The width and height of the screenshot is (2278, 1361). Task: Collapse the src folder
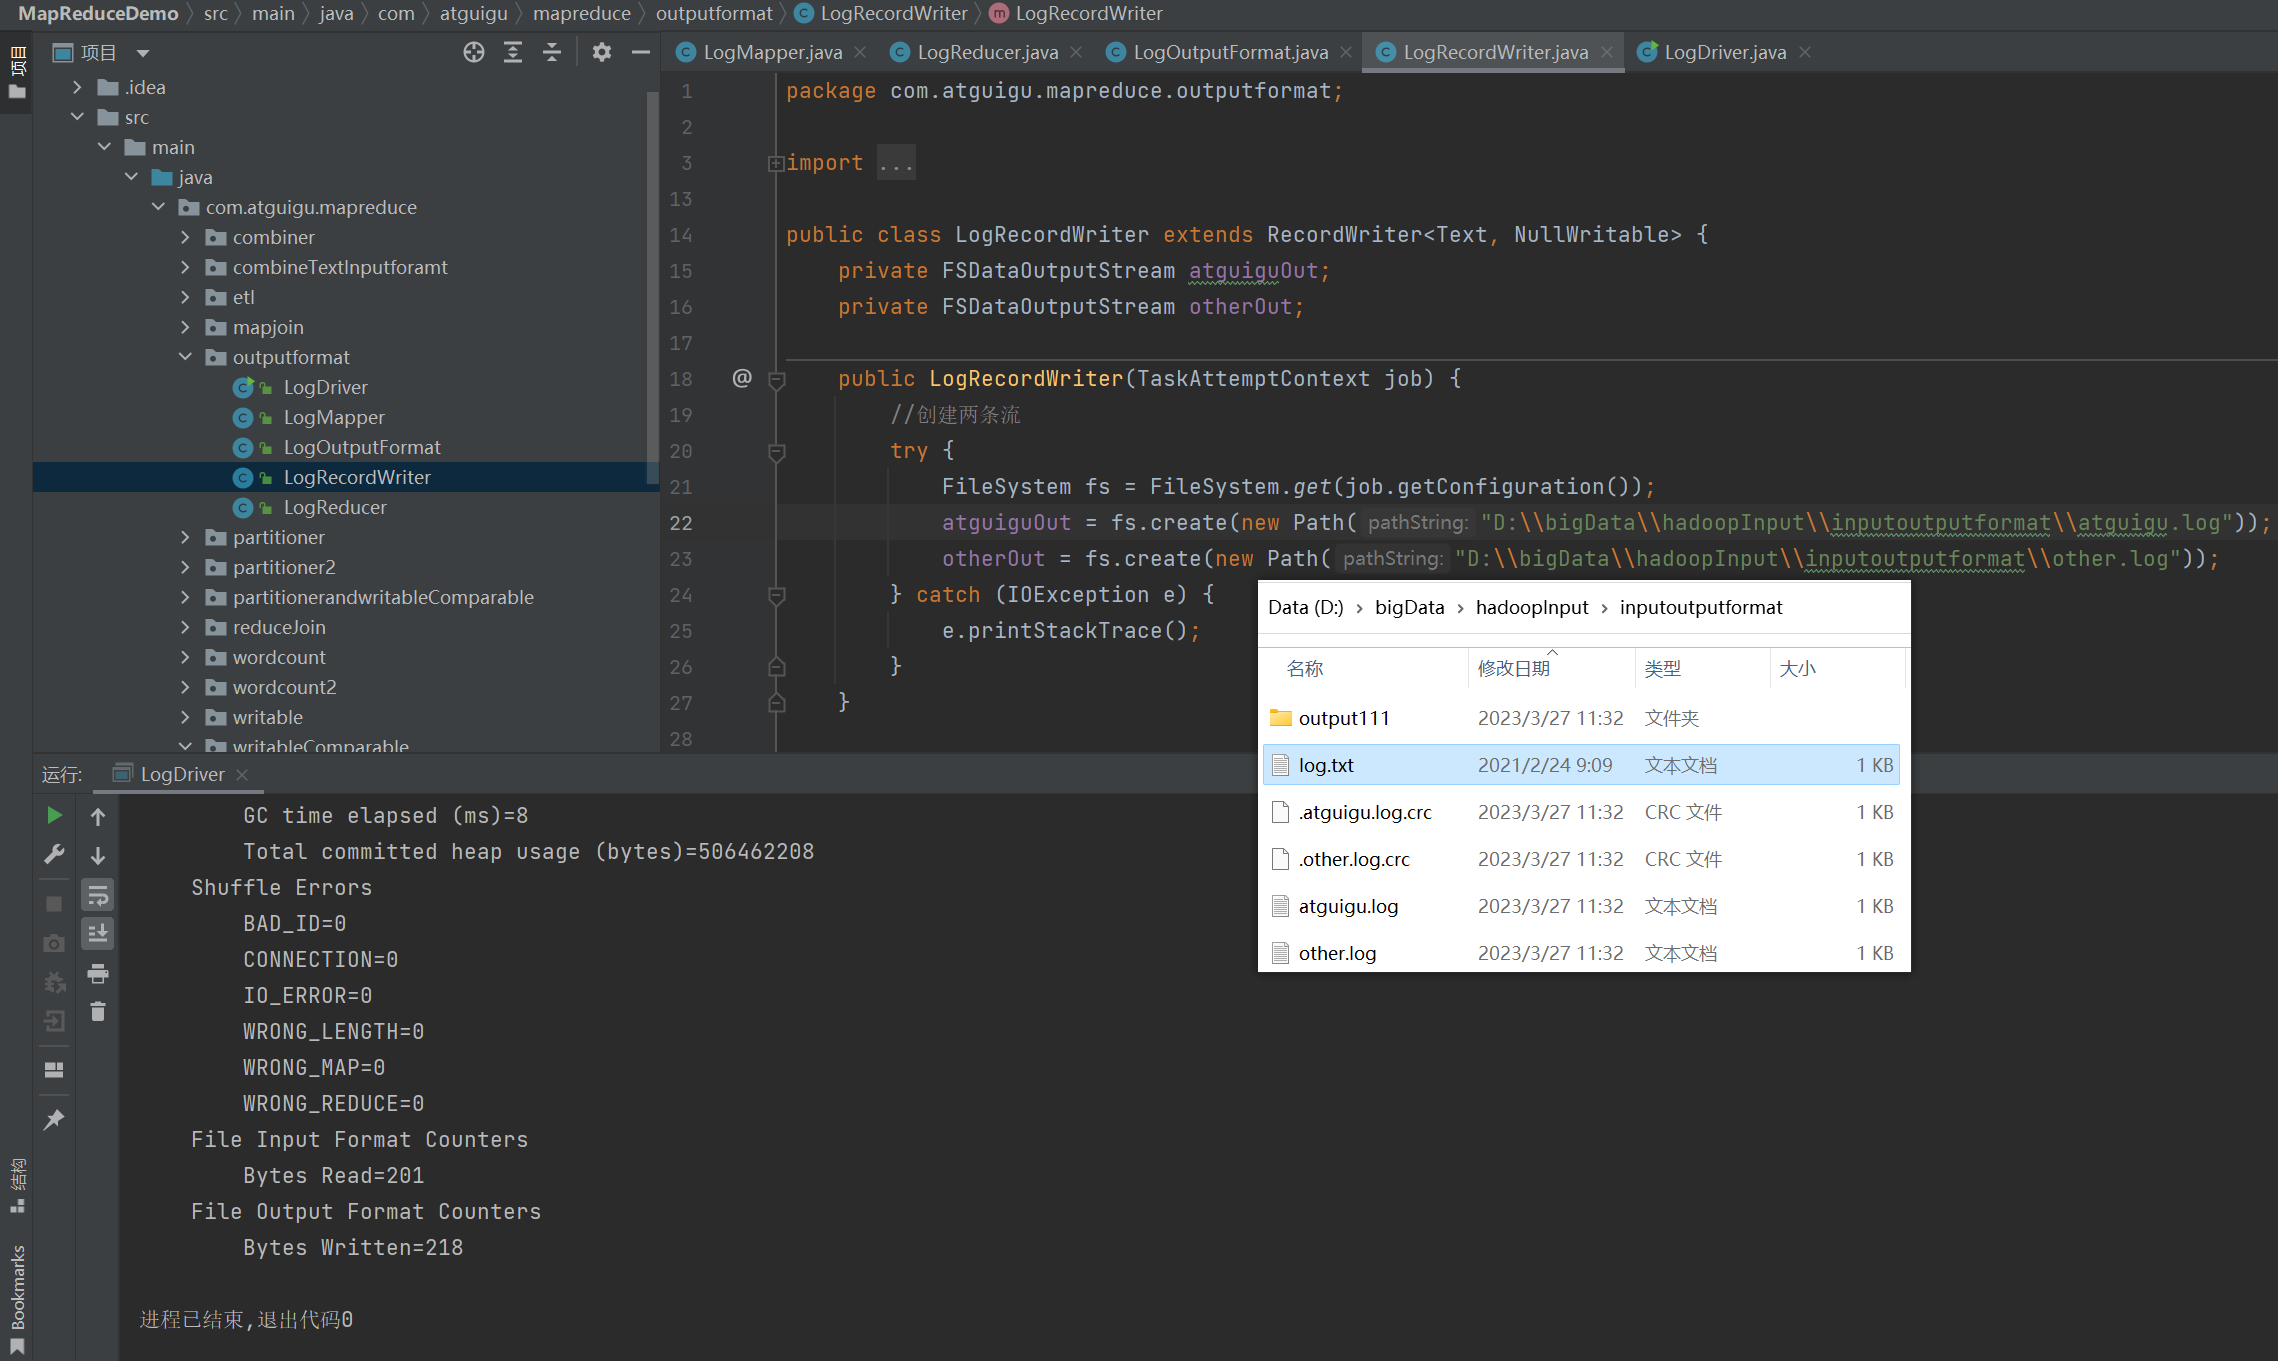77,117
